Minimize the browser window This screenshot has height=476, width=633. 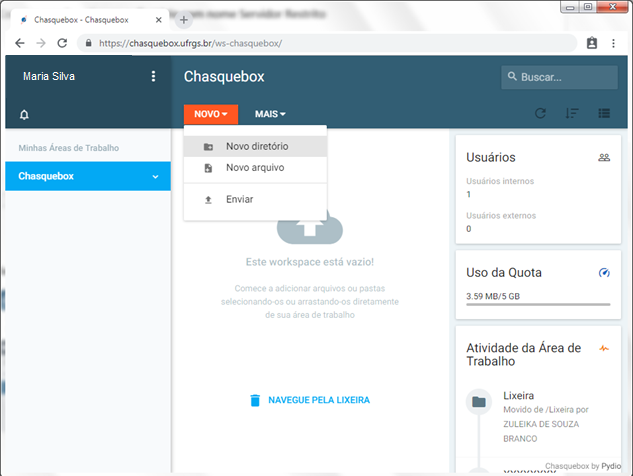tap(570, 7)
